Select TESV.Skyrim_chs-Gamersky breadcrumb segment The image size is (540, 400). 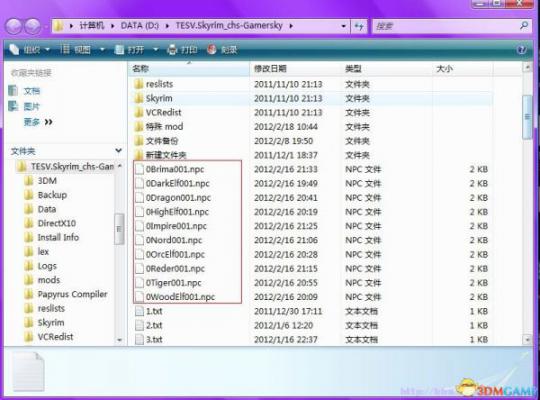coord(229,25)
